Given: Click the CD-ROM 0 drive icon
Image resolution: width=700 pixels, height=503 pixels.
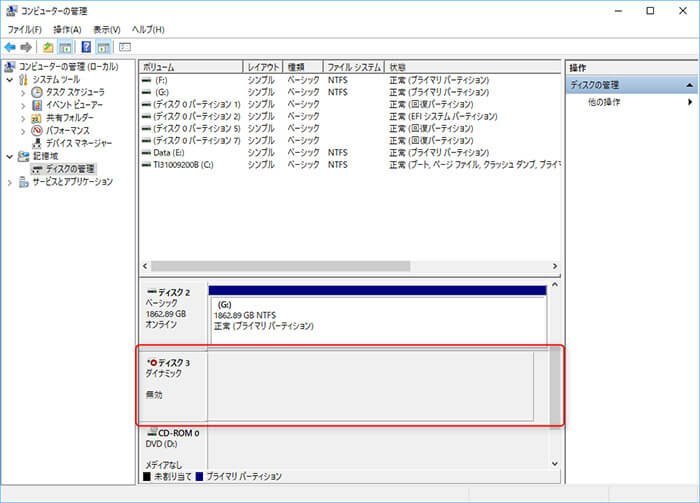Looking at the screenshot, I should click(x=152, y=432).
